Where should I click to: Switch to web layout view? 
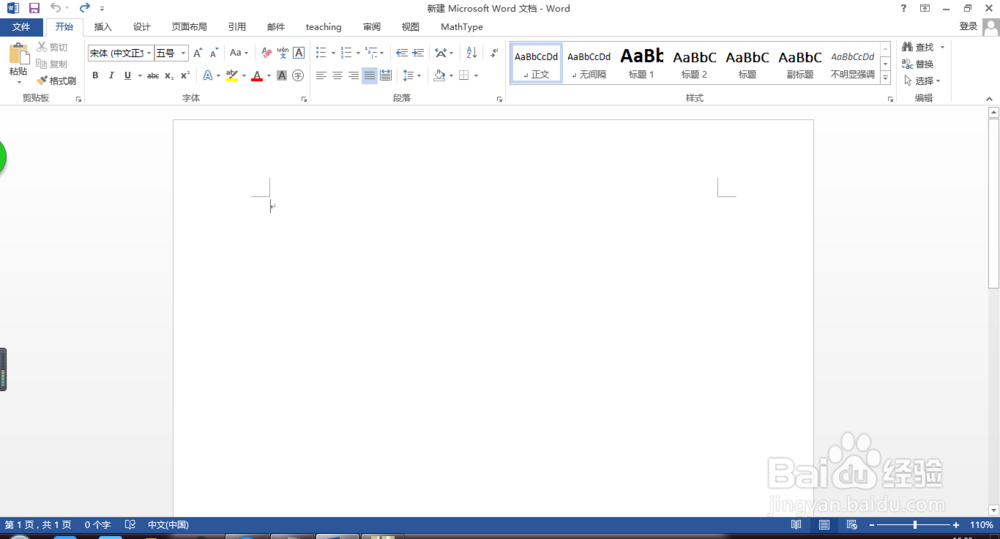851,524
